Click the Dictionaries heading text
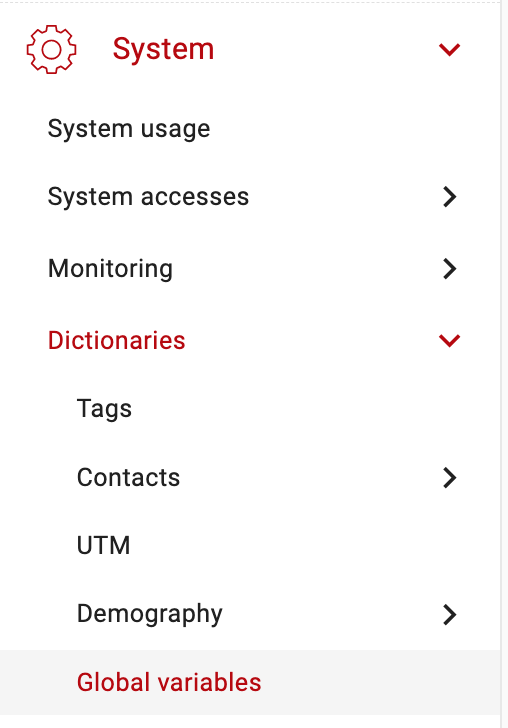 [117, 340]
